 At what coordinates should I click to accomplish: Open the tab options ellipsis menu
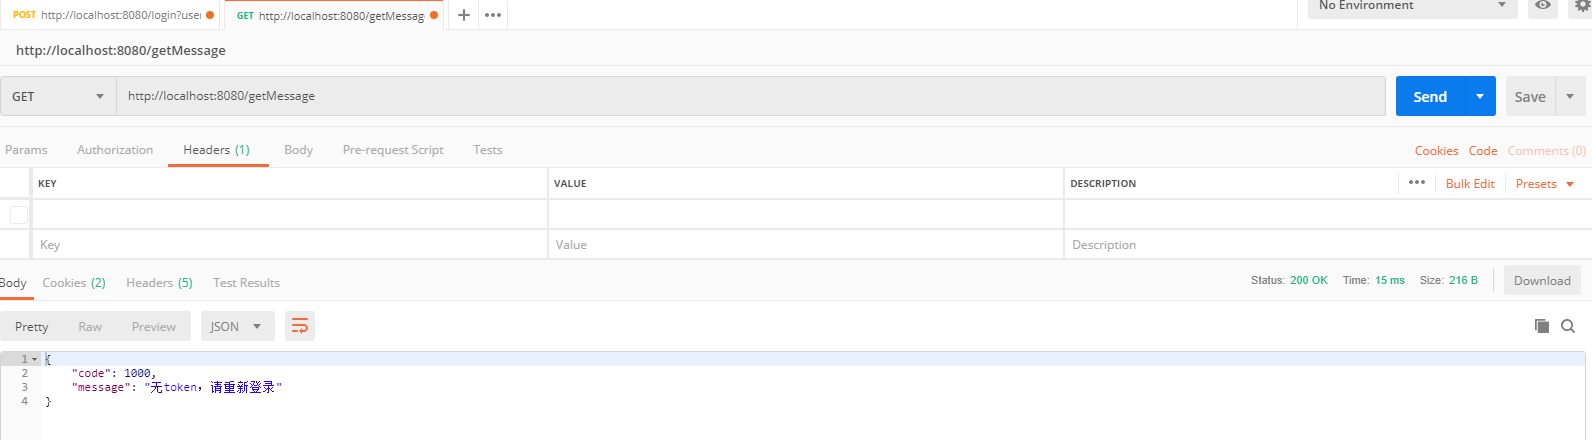(x=493, y=15)
